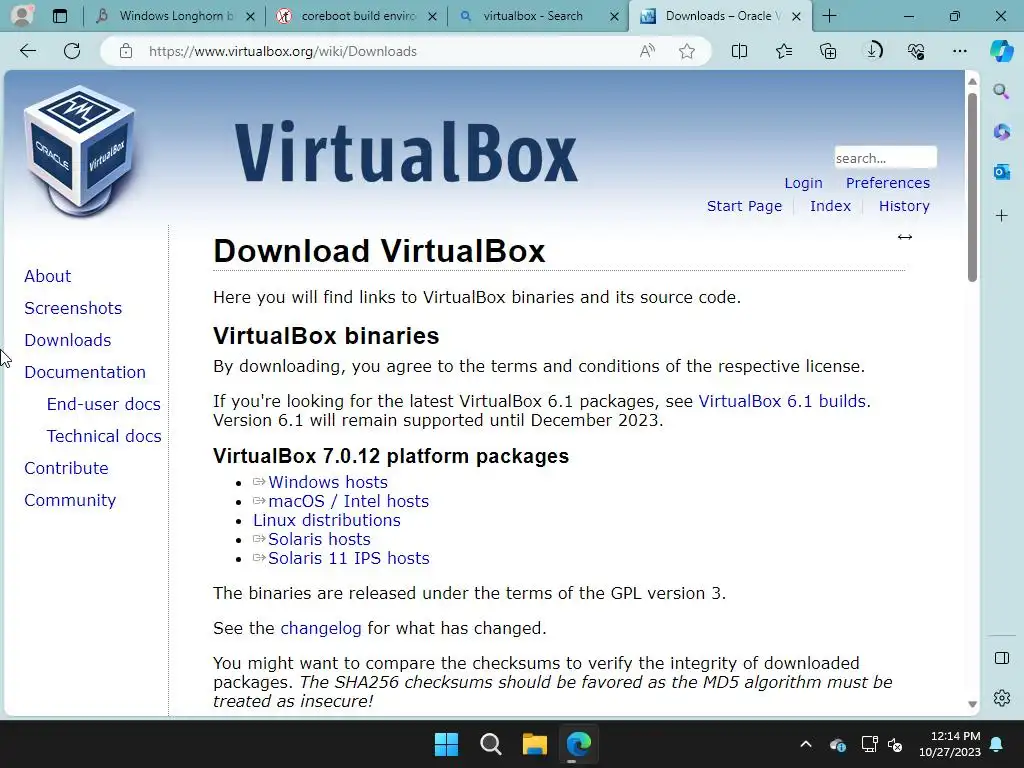The image size is (1024, 768).
Task: Open clock and date in taskbar
Action: pyautogui.click(x=950, y=744)
